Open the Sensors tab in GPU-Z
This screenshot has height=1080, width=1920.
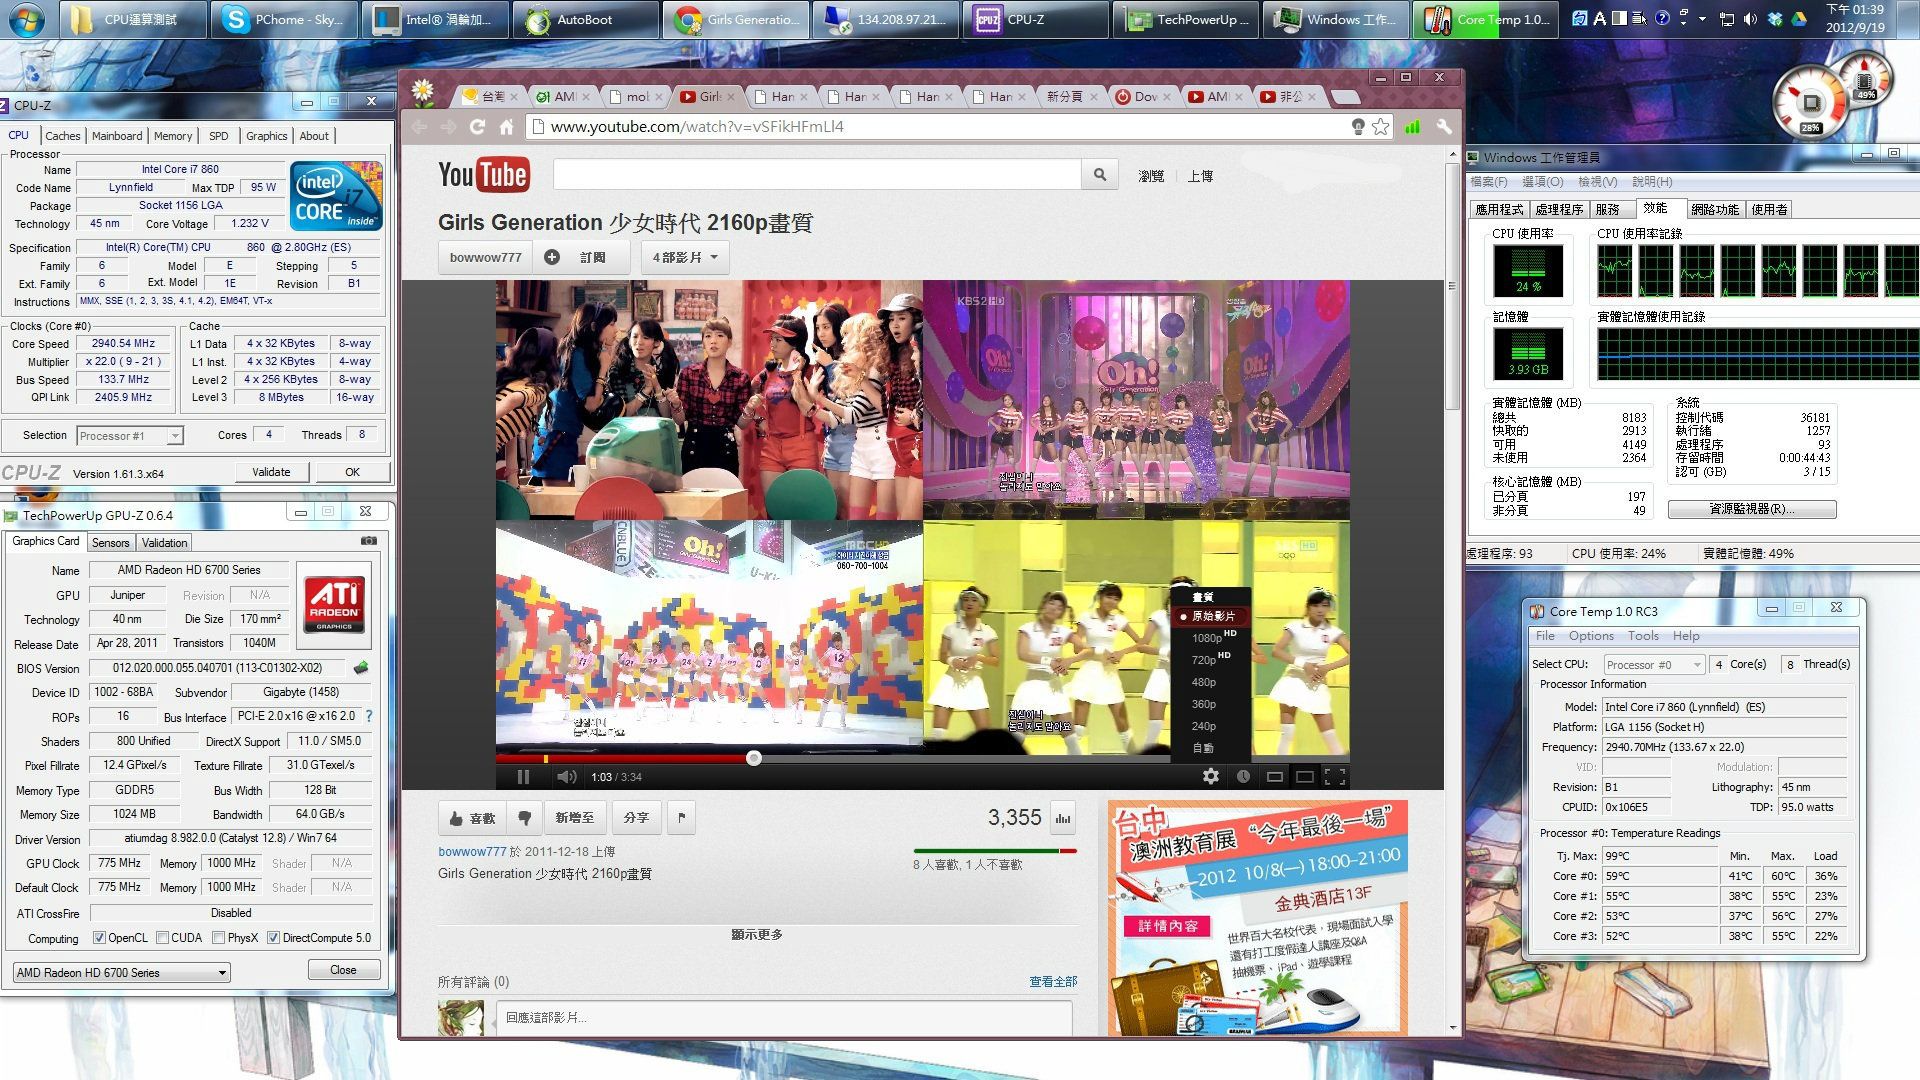[x=110, y=543]
